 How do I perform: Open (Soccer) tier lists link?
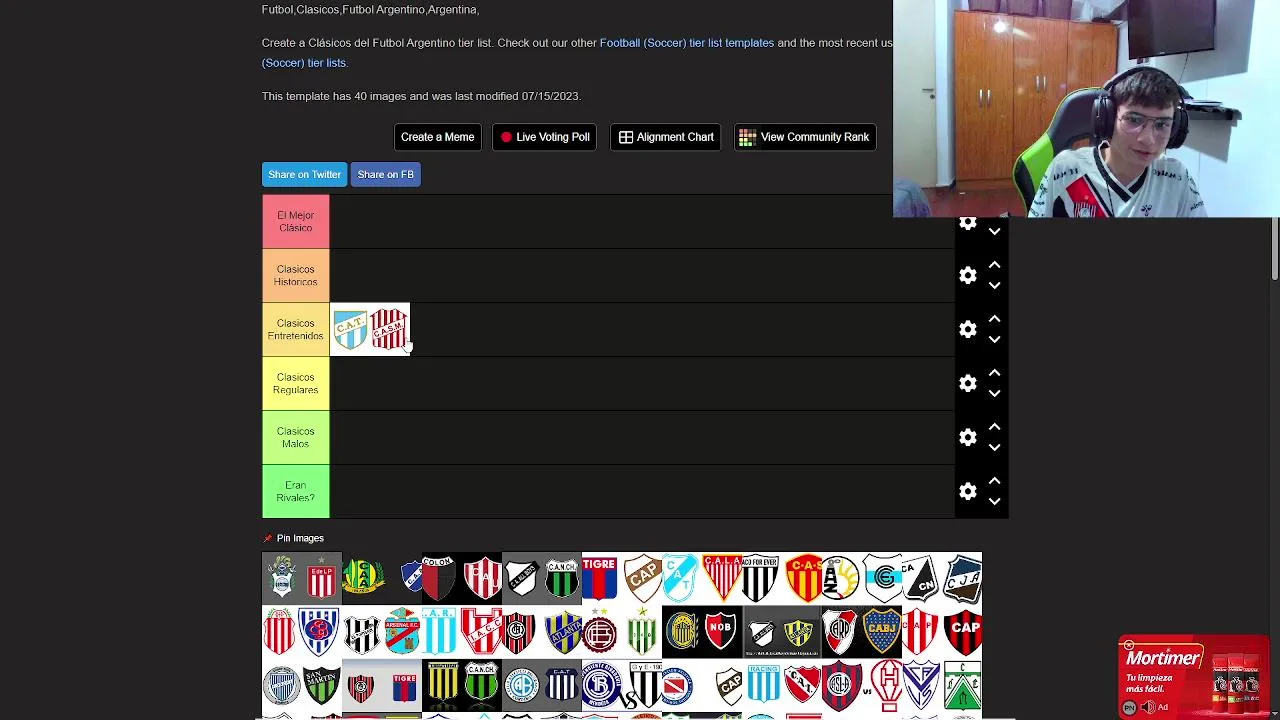[304, 63]
